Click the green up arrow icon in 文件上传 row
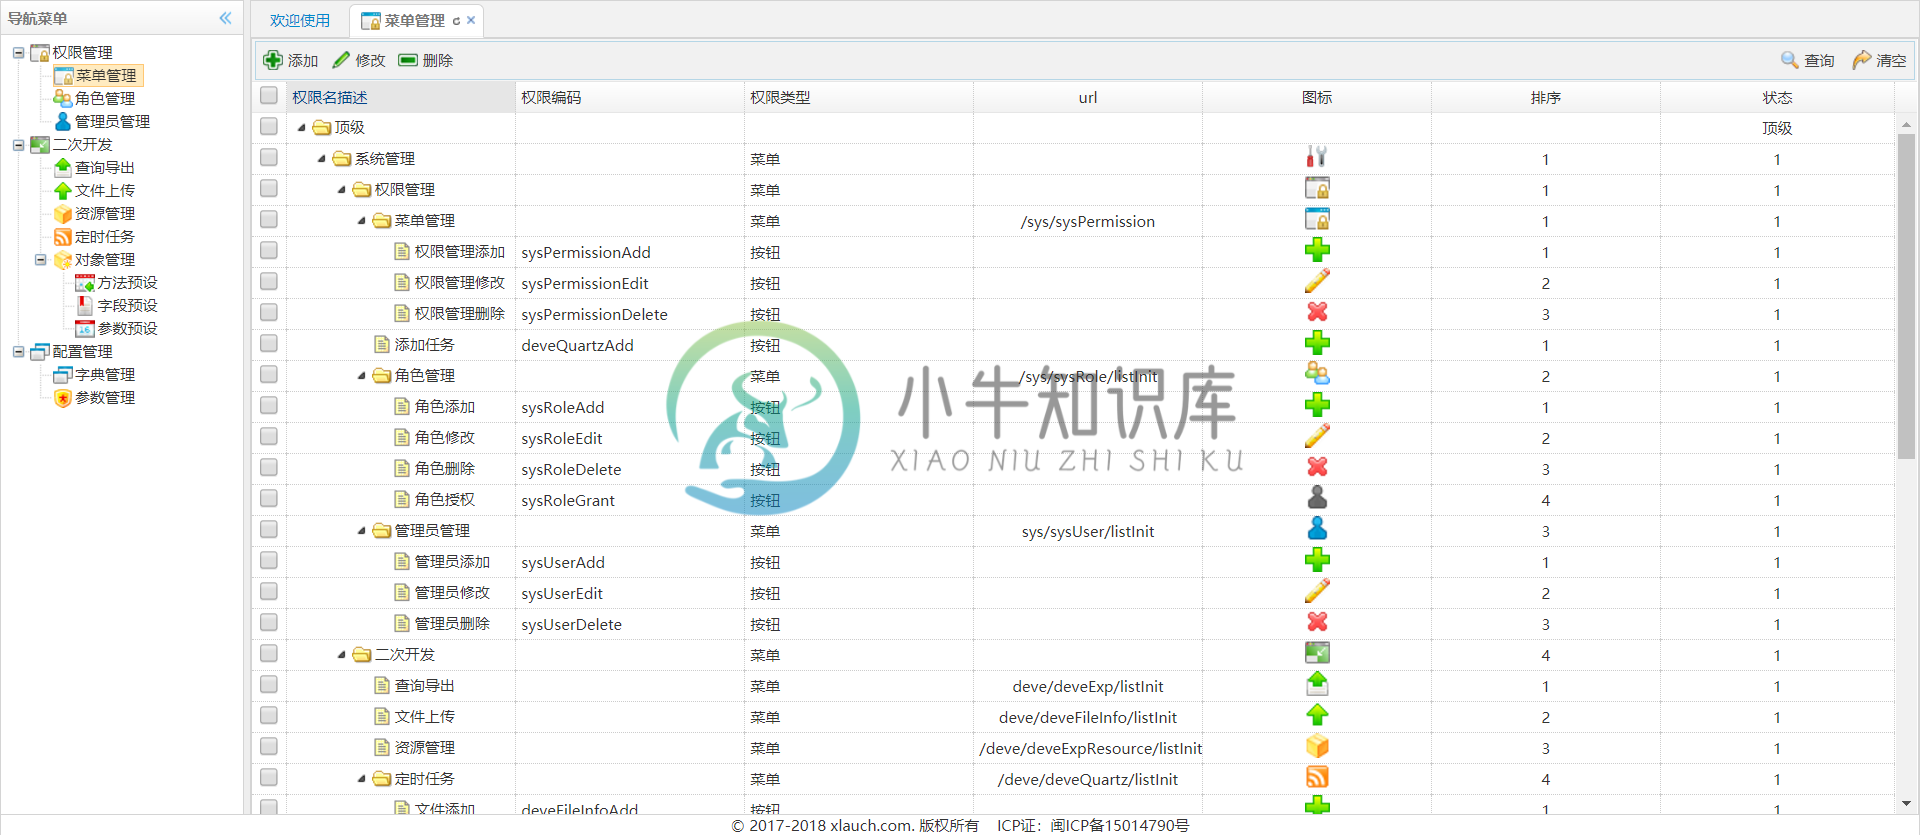 1317,716
